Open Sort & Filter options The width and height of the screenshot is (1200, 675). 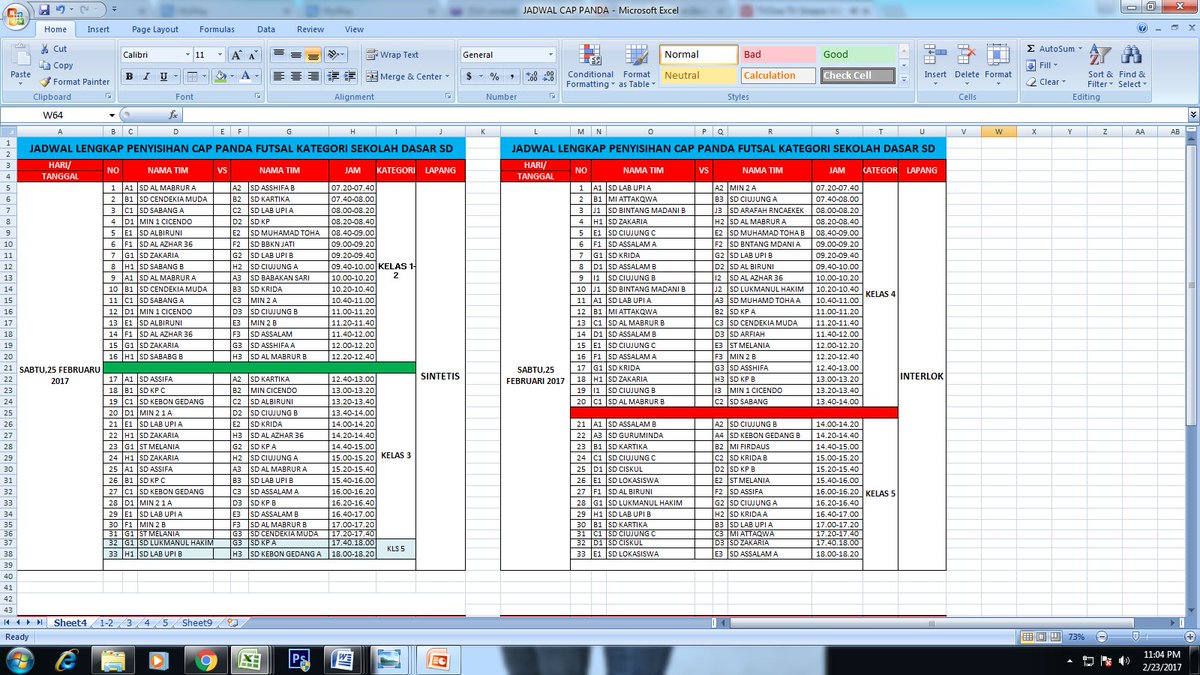pyautogui.click(x=1100, y=66)
